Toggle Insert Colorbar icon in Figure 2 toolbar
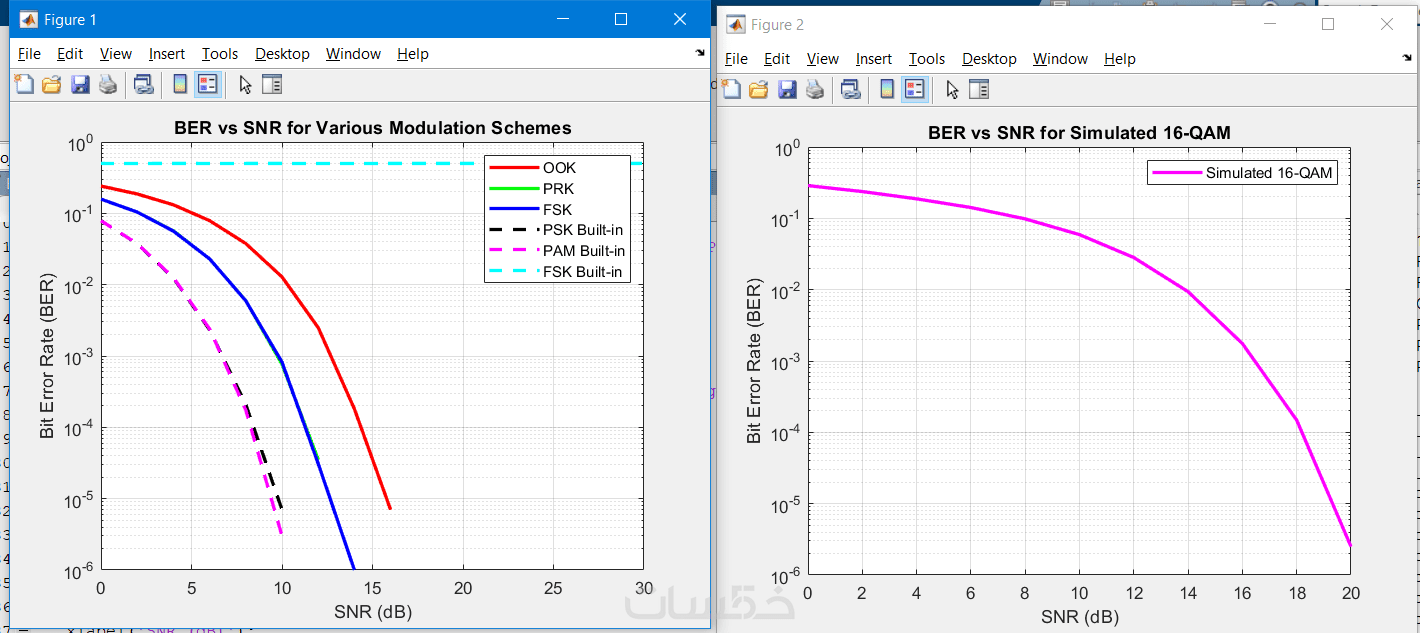The width and height of the screenshot is (1420, 633). [887, 90]
